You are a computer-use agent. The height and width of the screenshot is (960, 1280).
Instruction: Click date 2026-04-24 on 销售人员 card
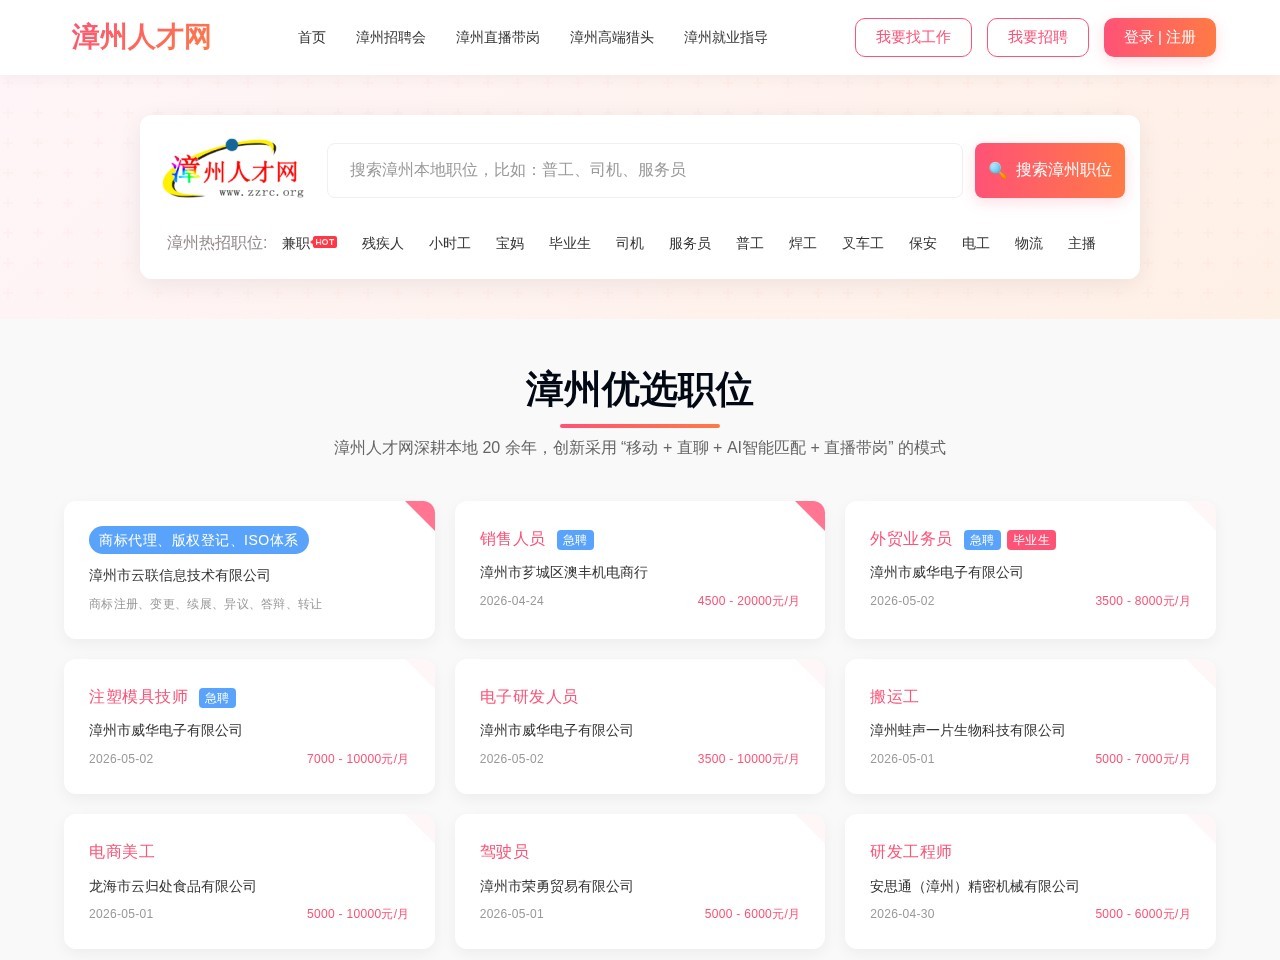click(512, 601)
